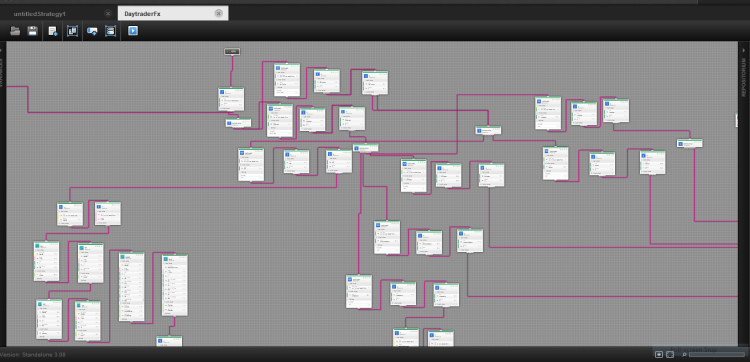Click the partially visible block at right canvas edge

pyautogui.click(x=737, y=120)
